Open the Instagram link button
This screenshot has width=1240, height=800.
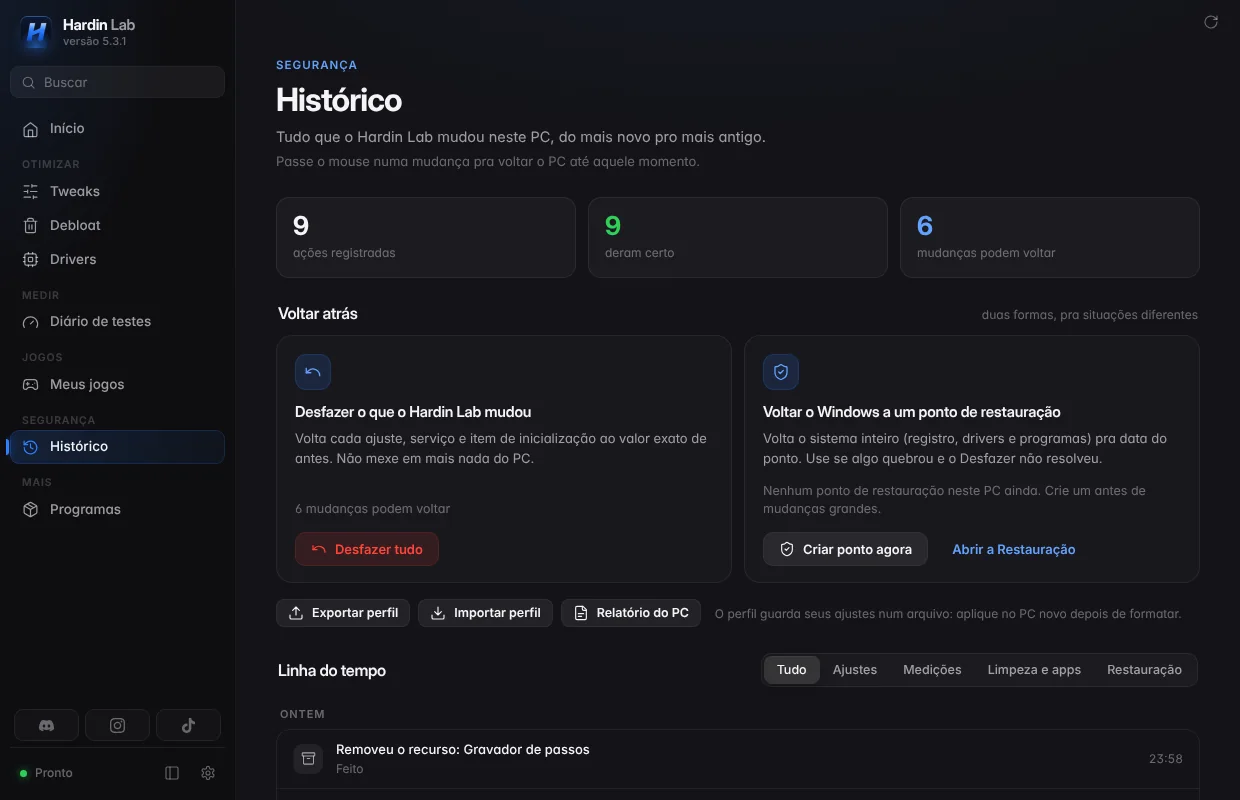point(117,726)
